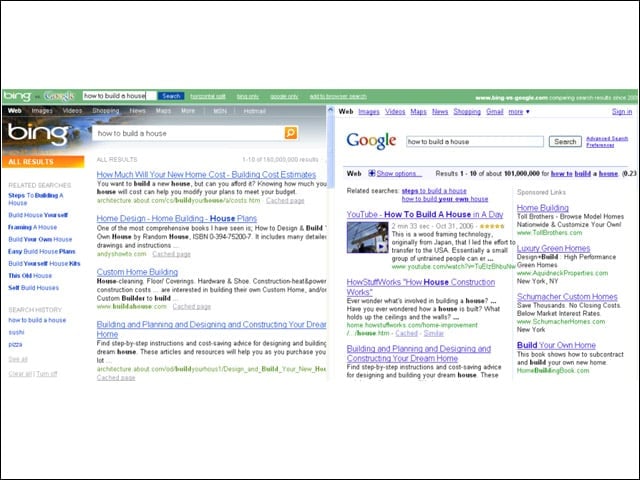Click the small Google logo in green bar
This screenshot has height=480, width=640.
pos(59,96)
